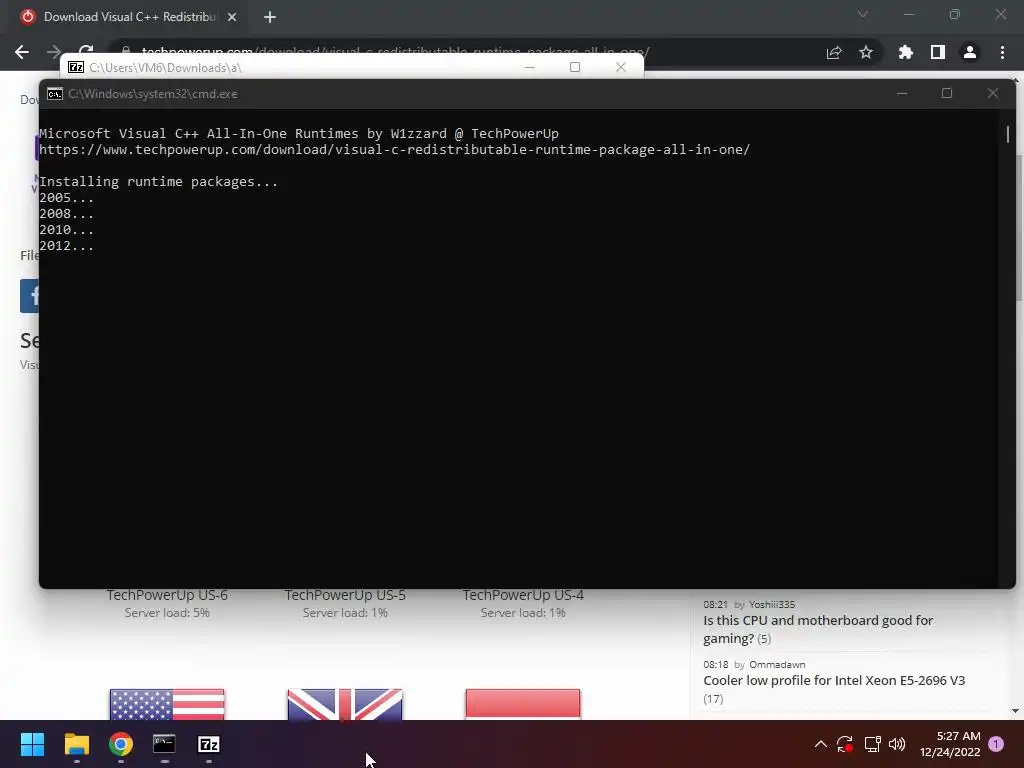
Task: Share this page icon in address bar
Action: pos(834,52)
